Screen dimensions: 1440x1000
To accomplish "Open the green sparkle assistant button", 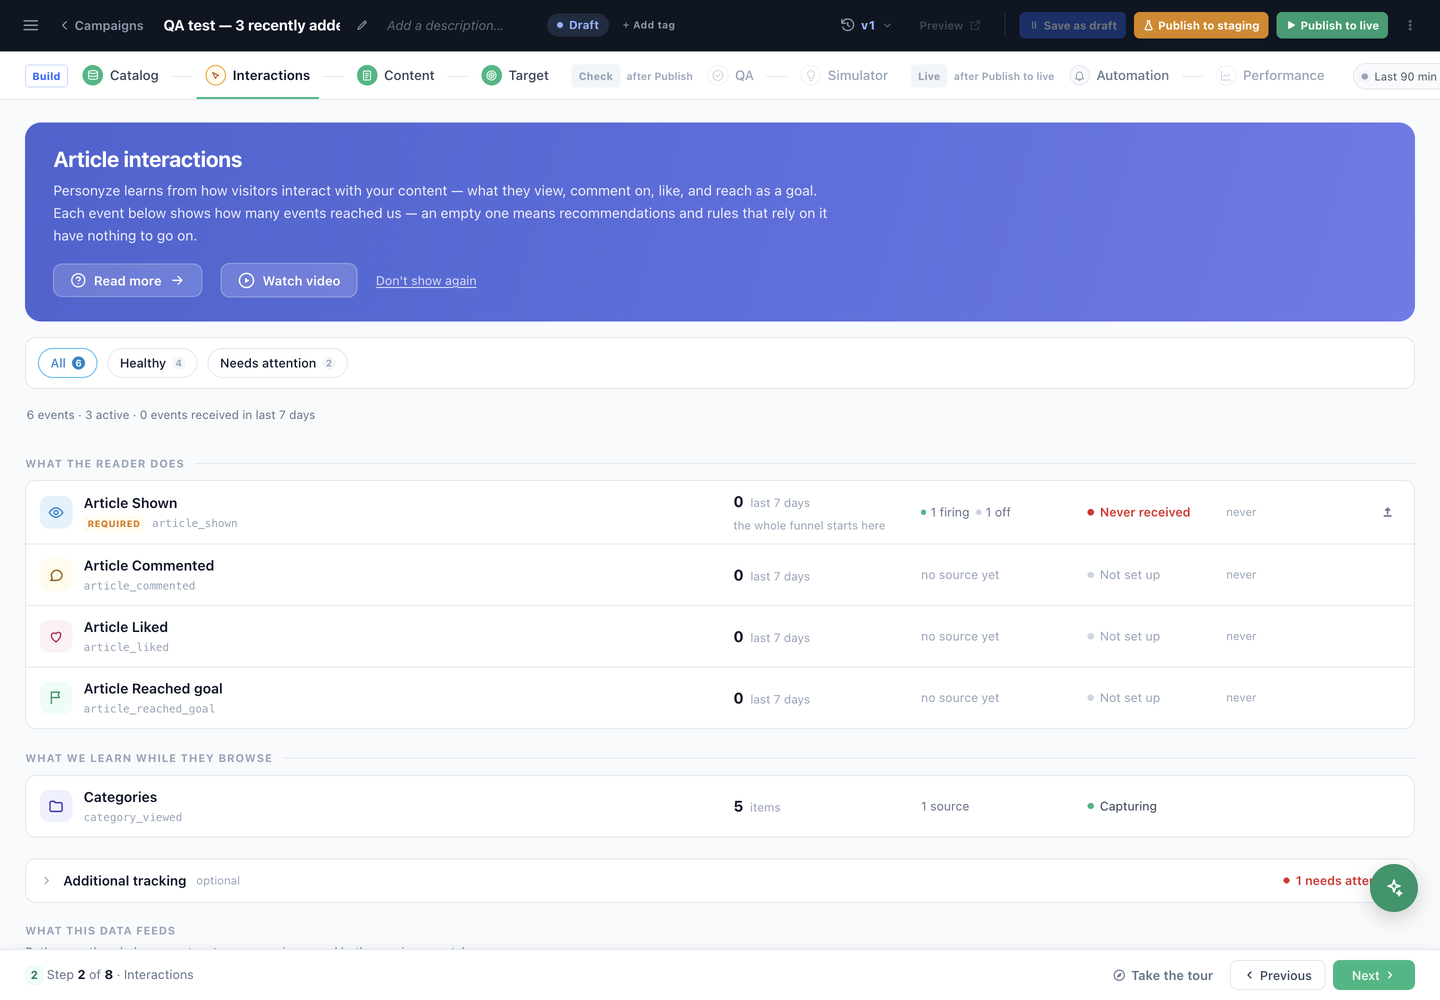I will pos(1394,888).
